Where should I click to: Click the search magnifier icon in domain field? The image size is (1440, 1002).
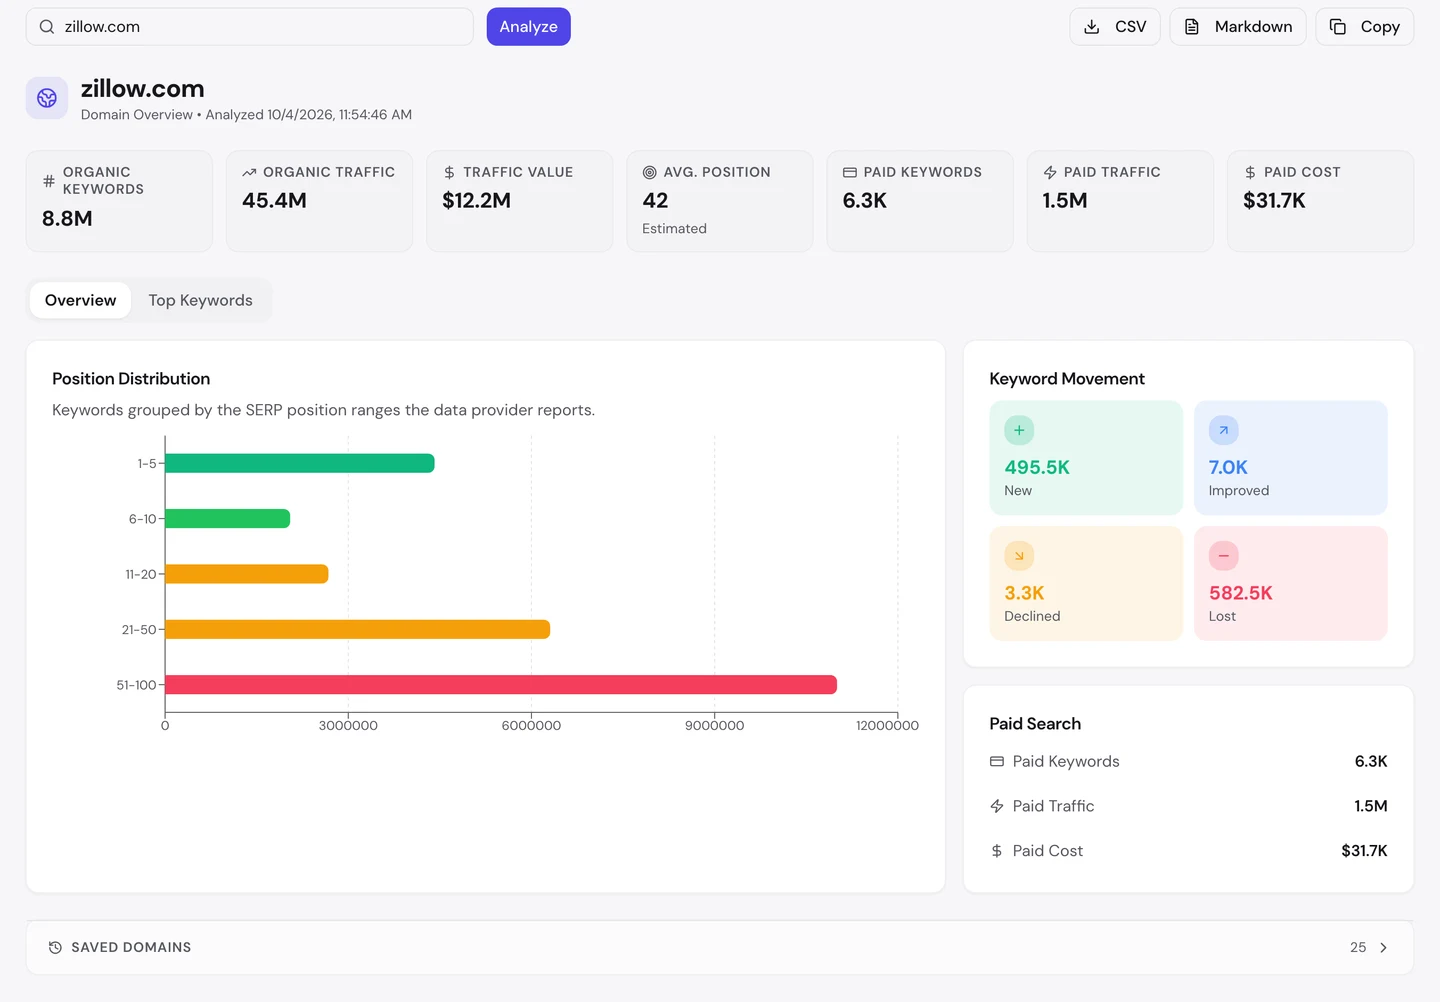click(47, 27)
